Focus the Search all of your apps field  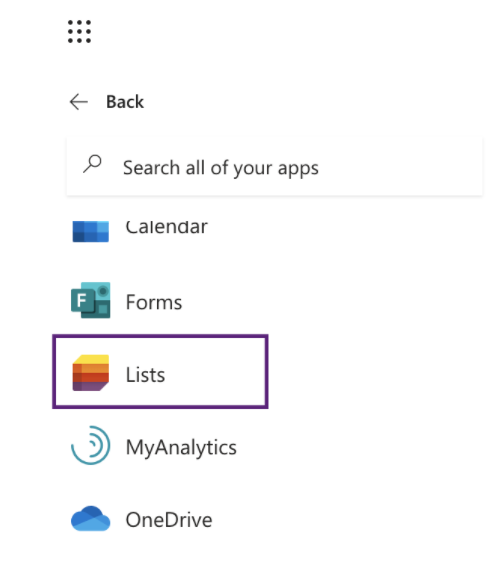[275, 167]
